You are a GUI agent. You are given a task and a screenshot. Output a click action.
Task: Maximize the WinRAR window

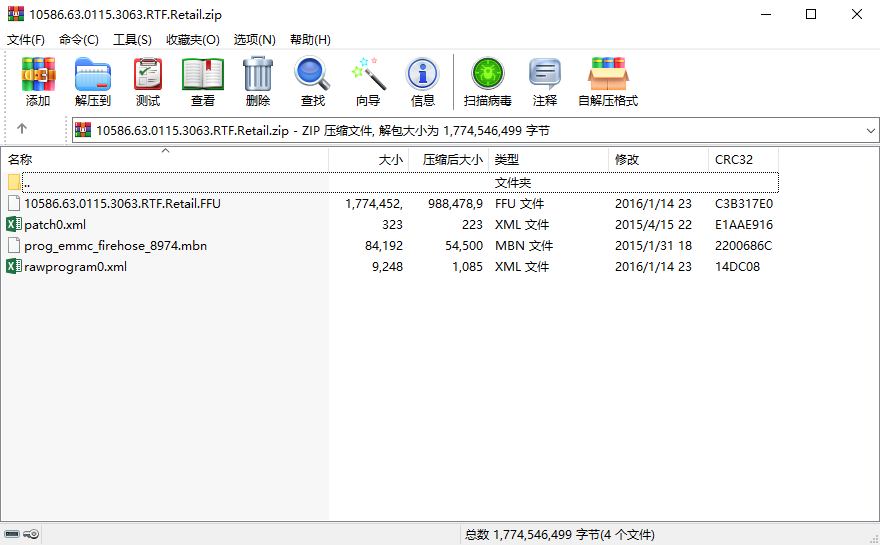[810, 14]
